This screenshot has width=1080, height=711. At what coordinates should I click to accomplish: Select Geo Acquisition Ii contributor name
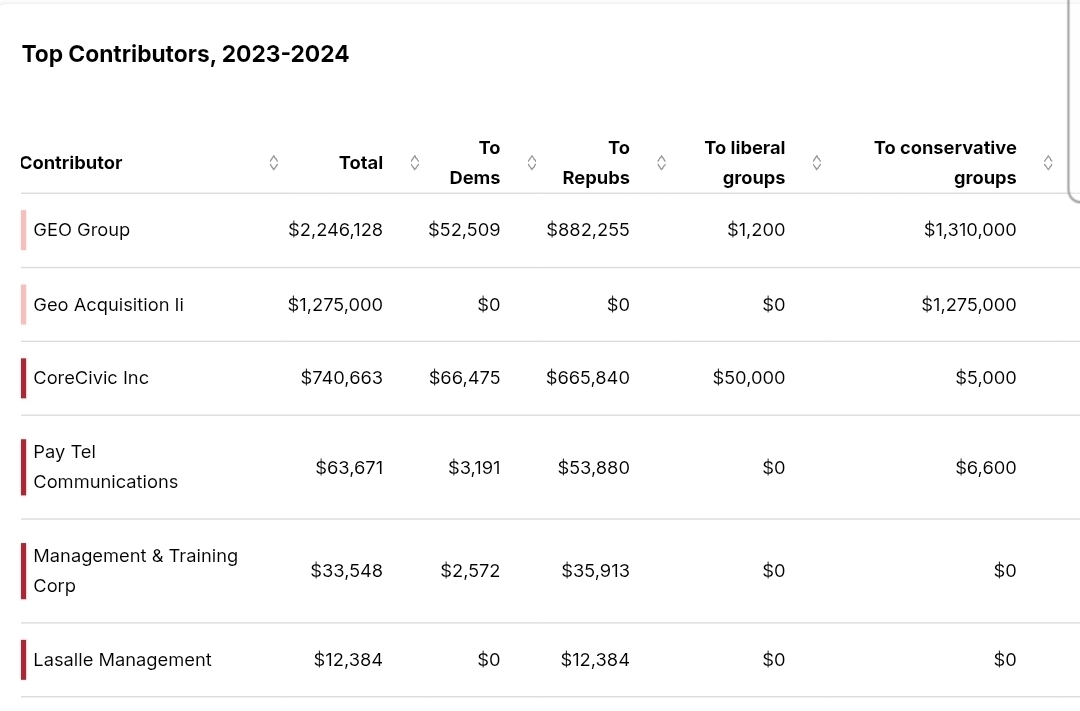click(108, 305)
